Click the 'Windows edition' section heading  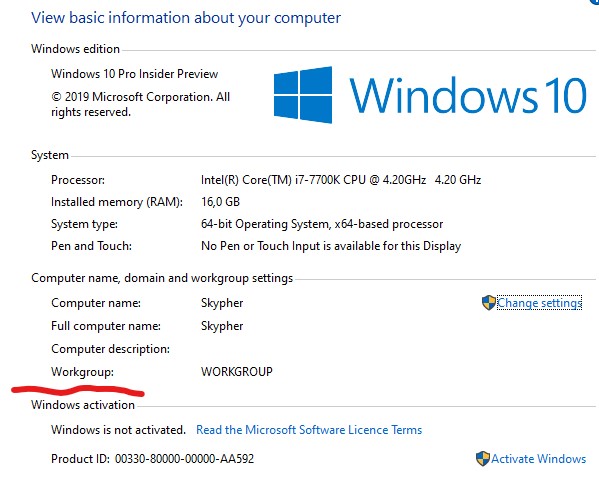pyautogui.click(x=75, y=49)
